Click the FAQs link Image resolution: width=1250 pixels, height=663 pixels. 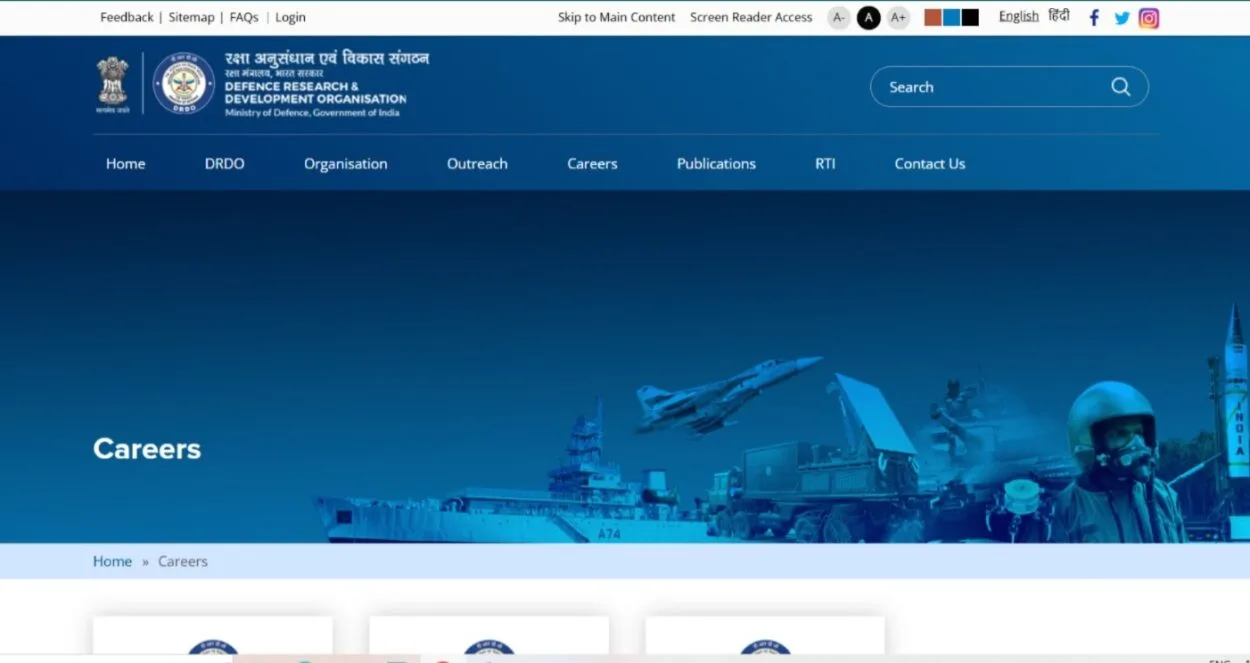244,17
